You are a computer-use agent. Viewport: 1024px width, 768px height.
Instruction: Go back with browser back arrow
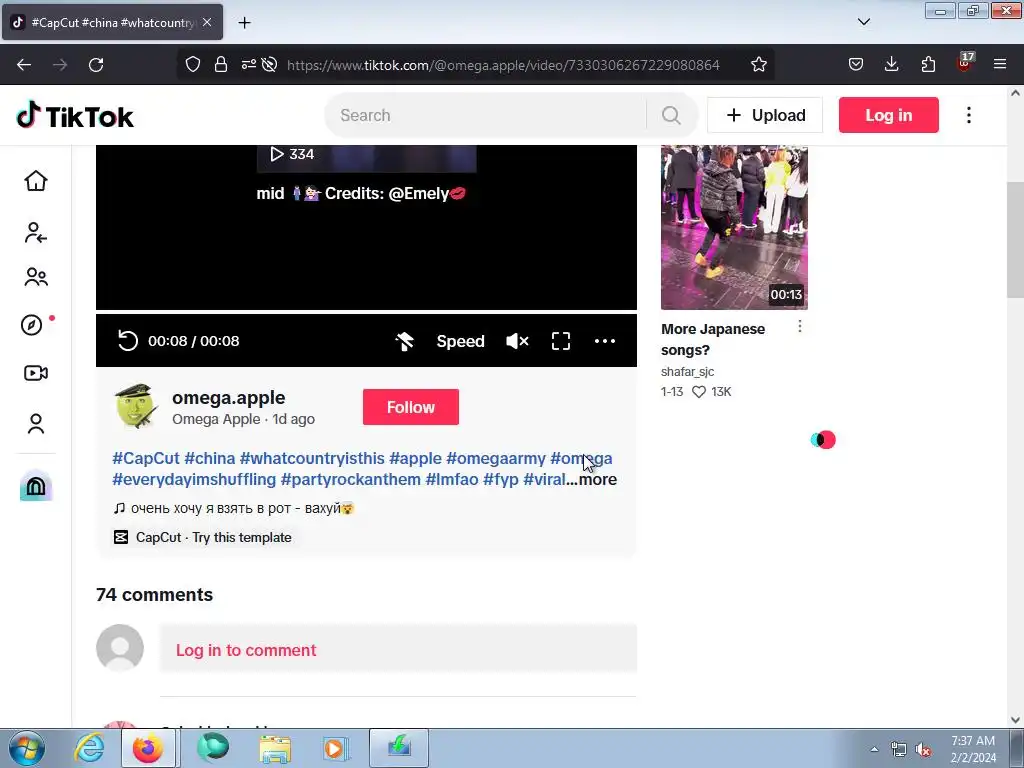coord(24,64)
